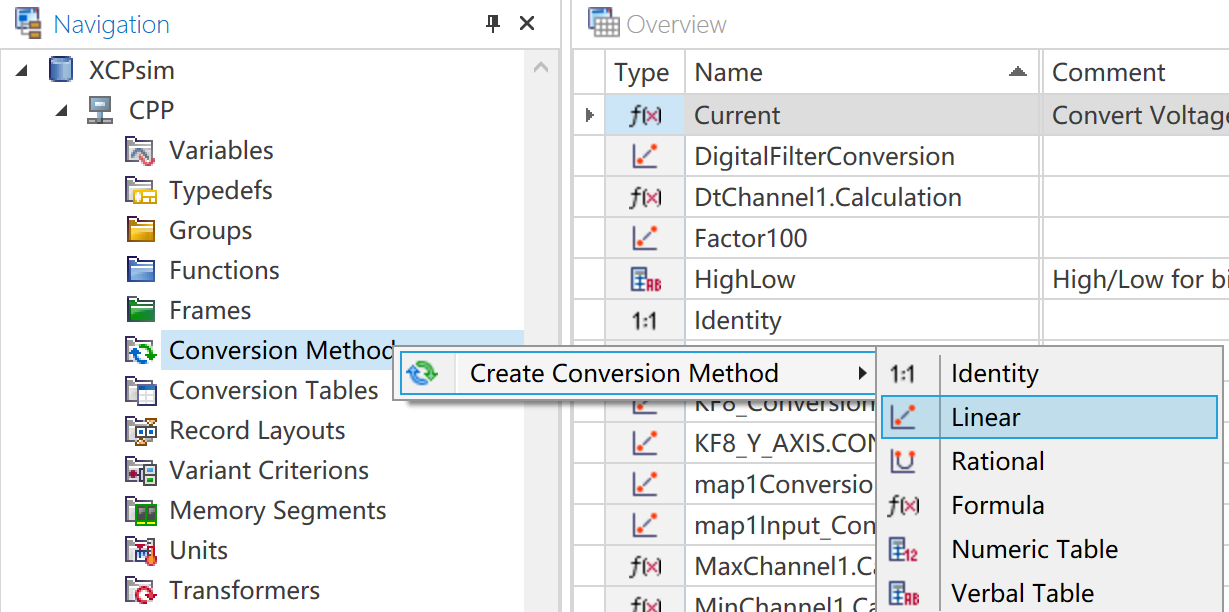Click the XCPsim database icon
1229x612 pixels.
61,70
